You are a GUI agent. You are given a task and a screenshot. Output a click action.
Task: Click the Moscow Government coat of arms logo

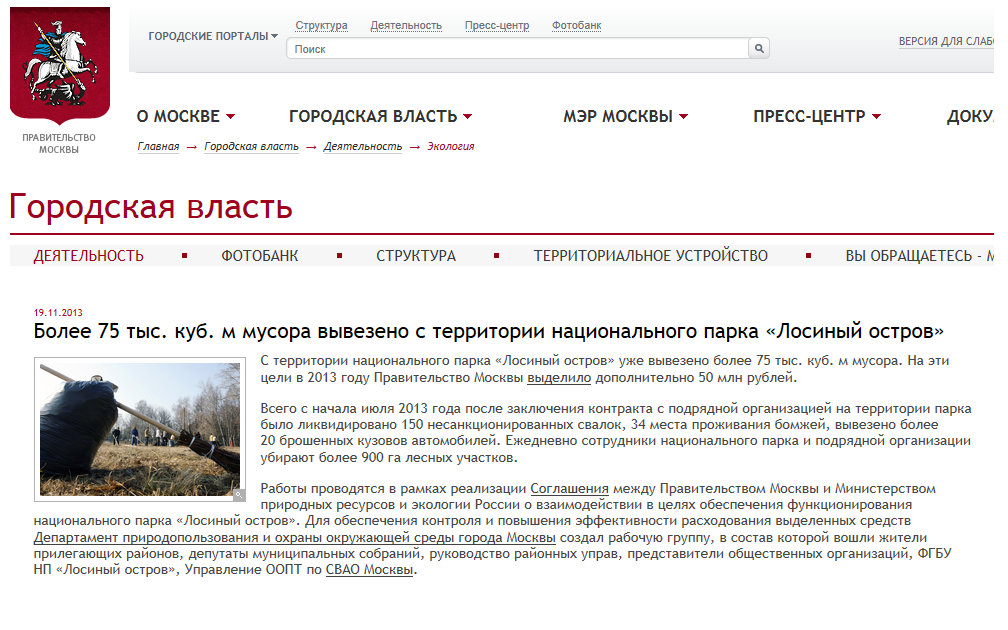point(60,66)
